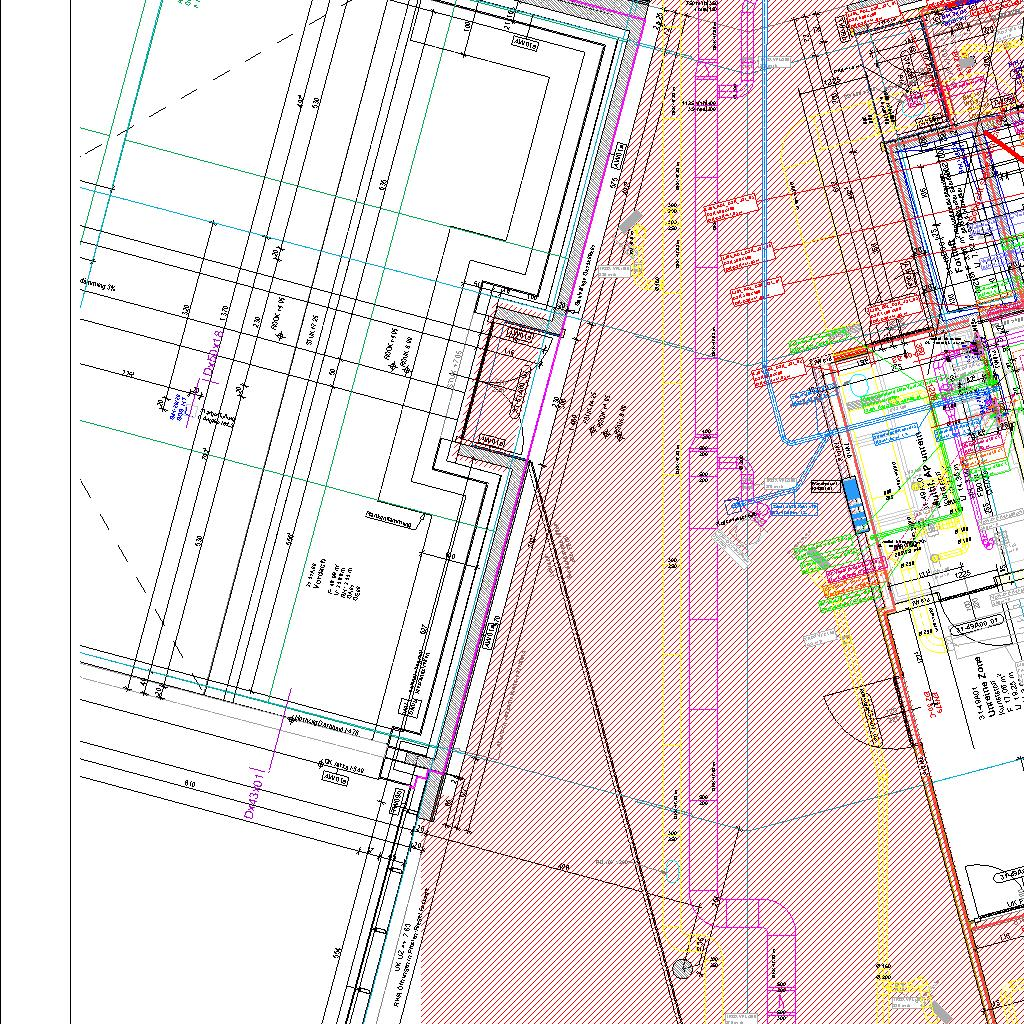Screen dimensions: 1024x1024
Task: Click the '1.370' dimension value
Action: point(226,313)
